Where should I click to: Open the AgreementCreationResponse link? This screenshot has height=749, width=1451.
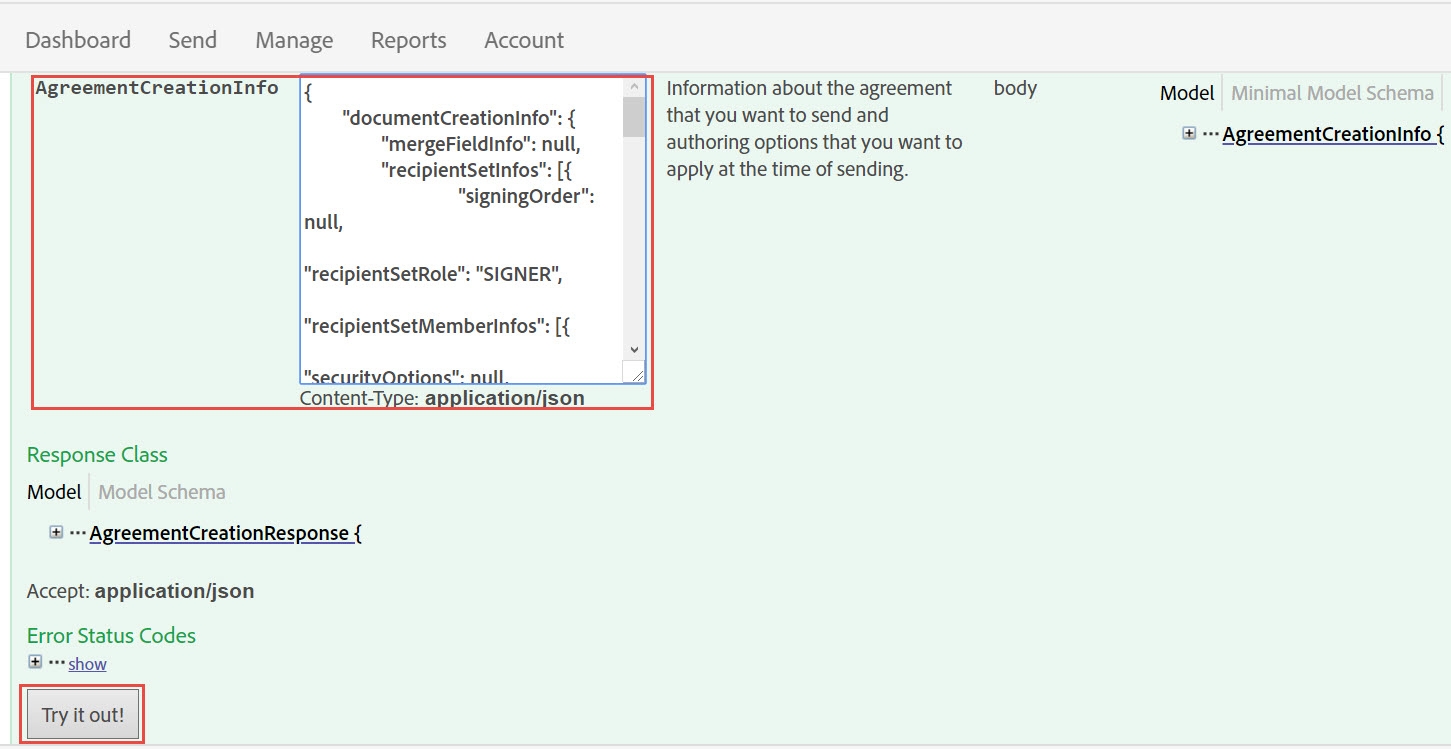224,532
